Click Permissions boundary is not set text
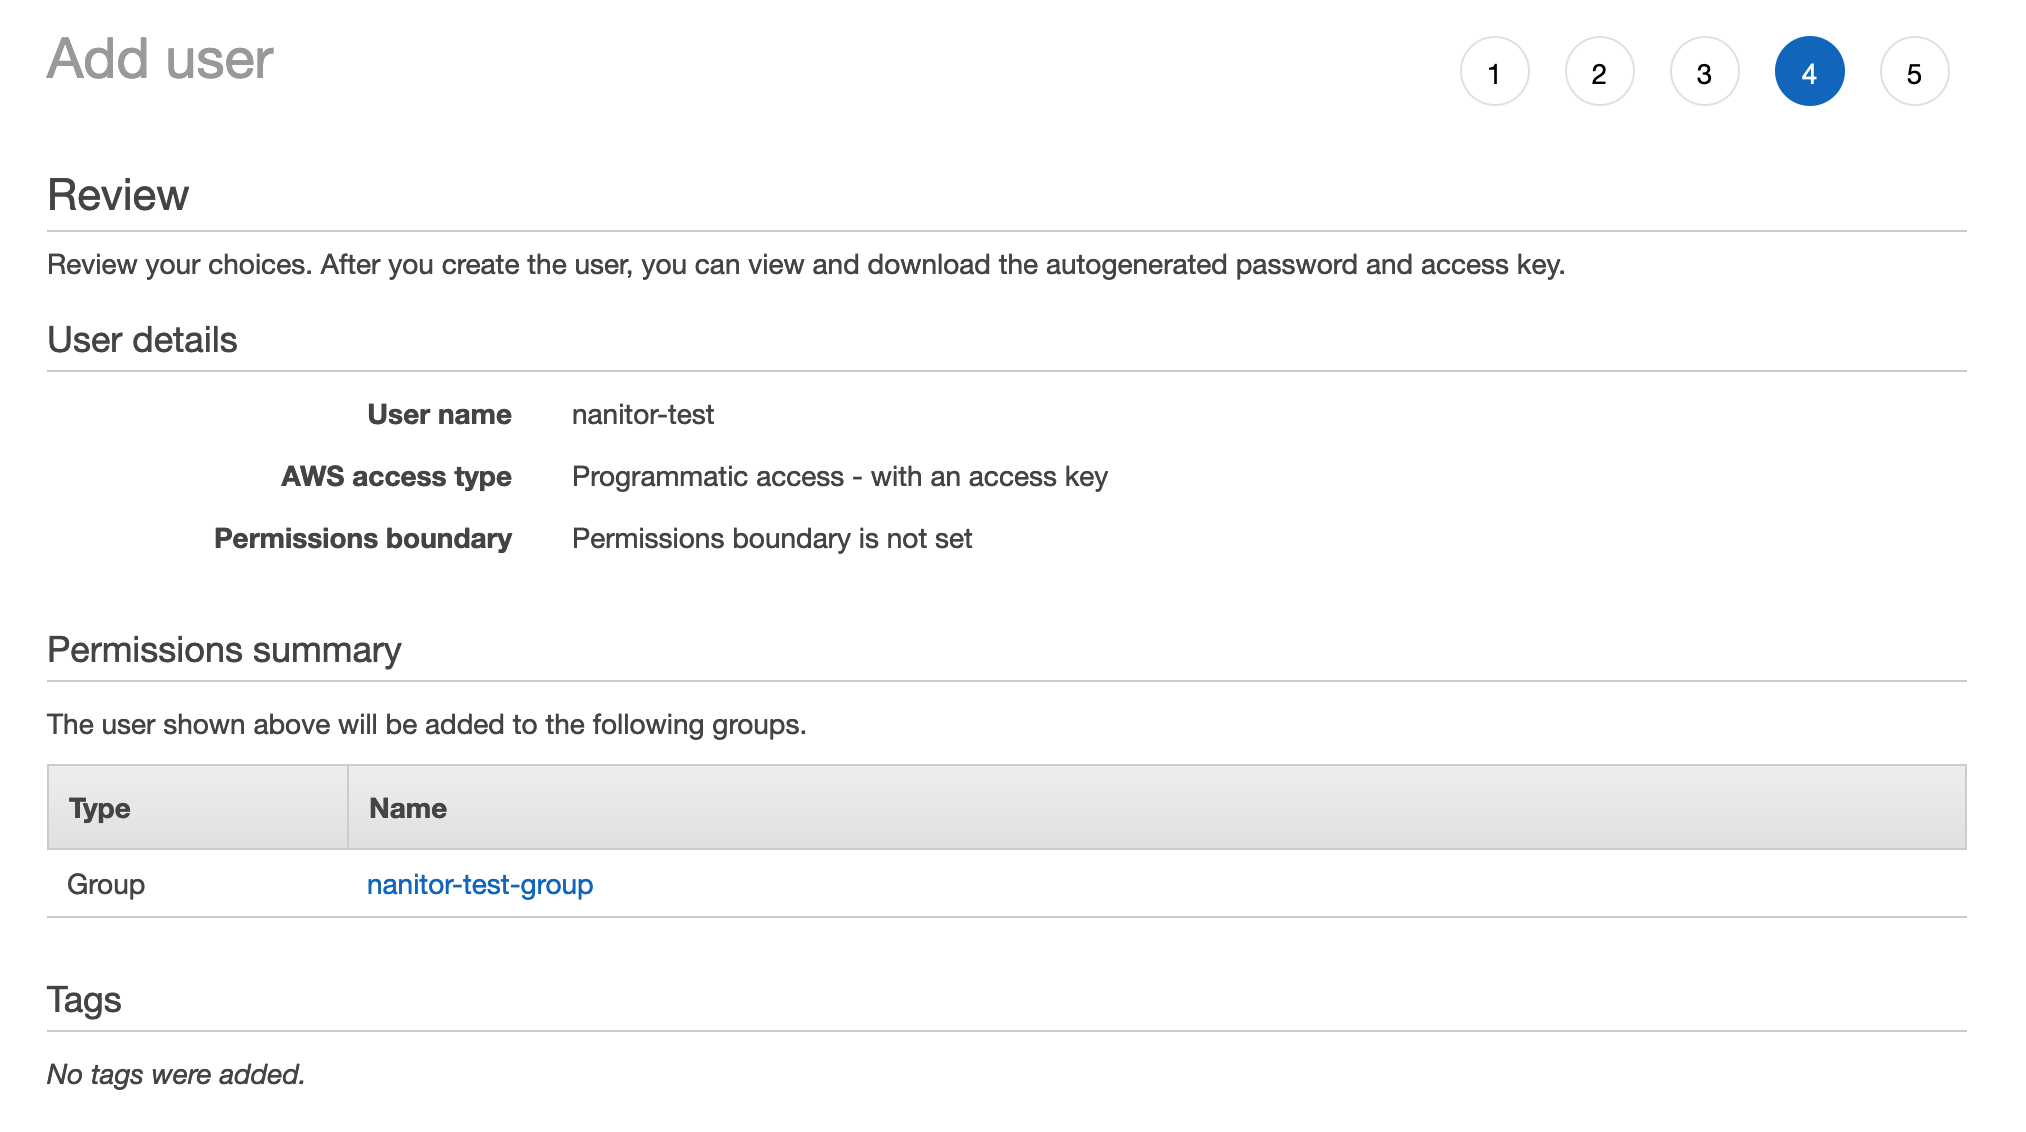The image size is (2026, 1132). pos(771,539)
